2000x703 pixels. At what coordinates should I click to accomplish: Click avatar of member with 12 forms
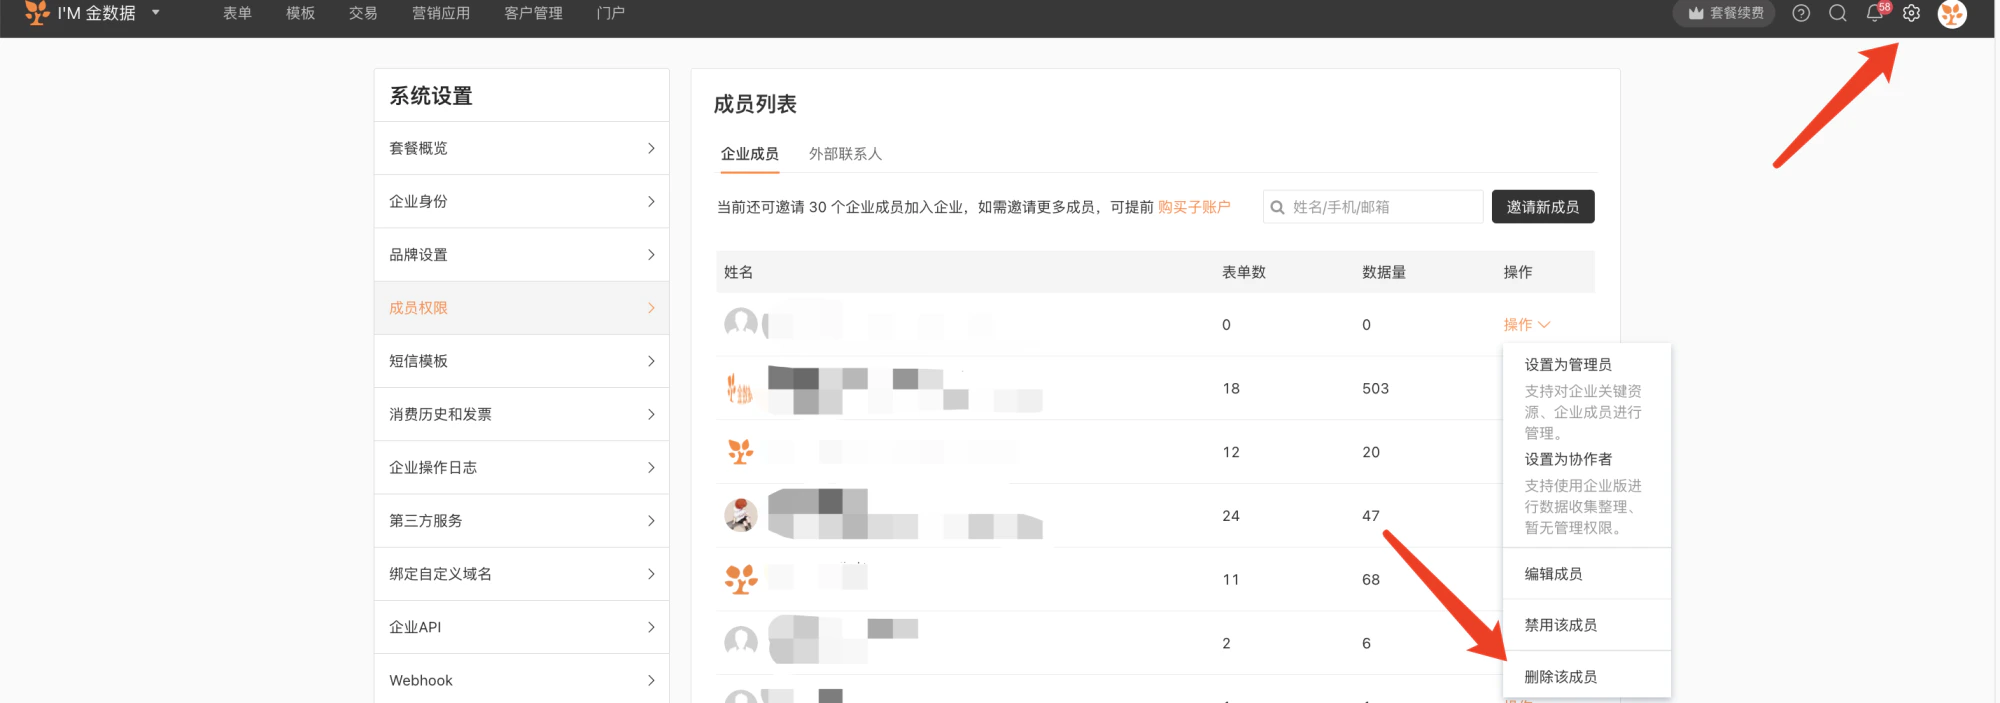coord(740,452)
